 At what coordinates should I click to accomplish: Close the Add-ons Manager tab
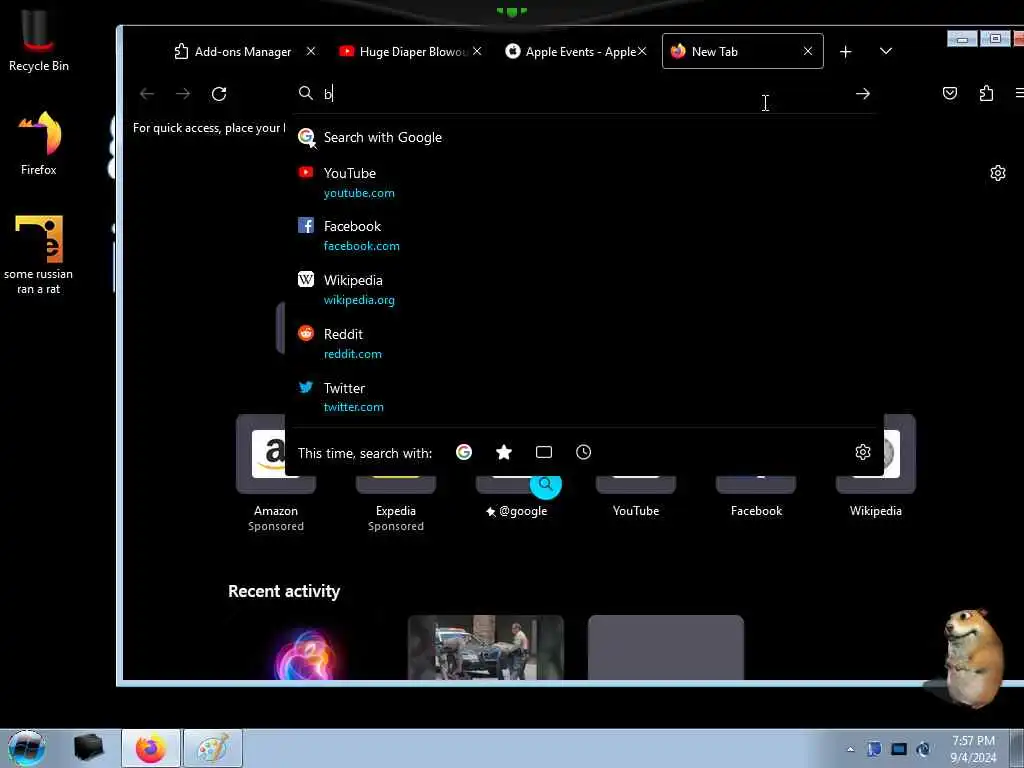click(311, 51)
